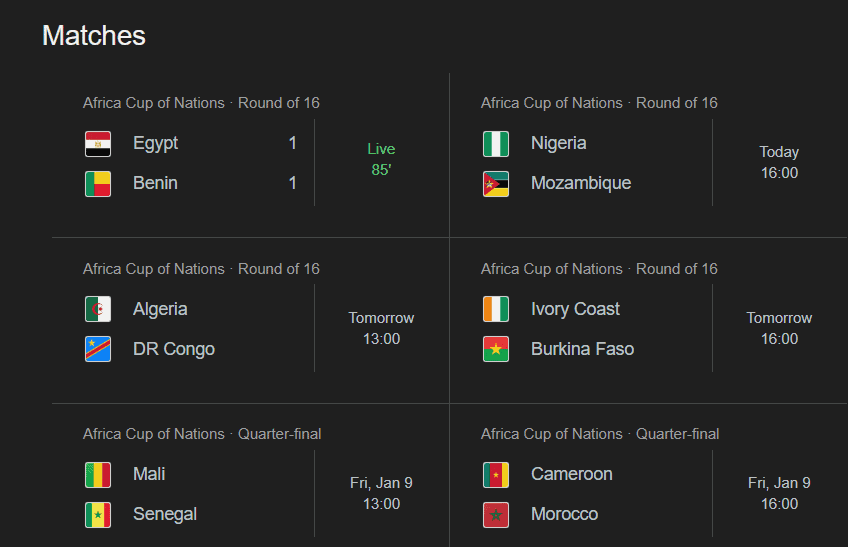
Task: Click Egypt's score of 1
Action: 292,143
